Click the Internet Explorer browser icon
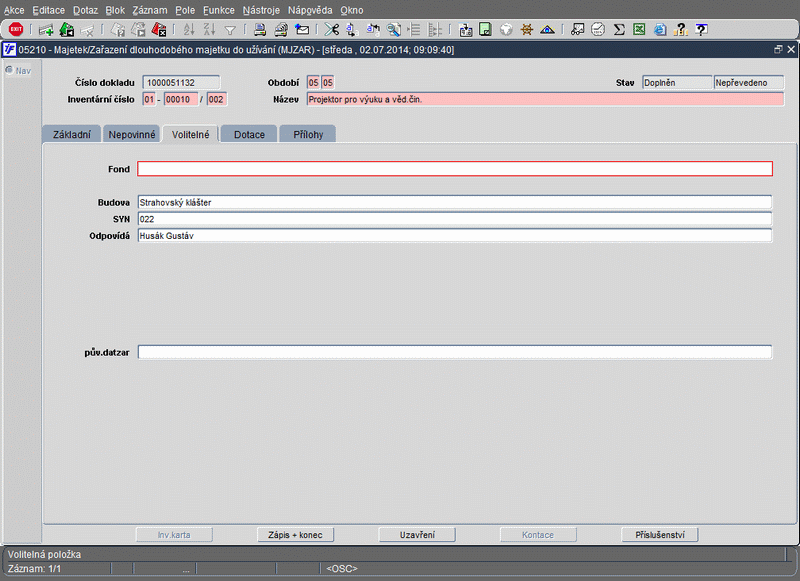Image resolution: width=800 pixels, height=581 pixels. pyautogui.click(x=660, y=30)
